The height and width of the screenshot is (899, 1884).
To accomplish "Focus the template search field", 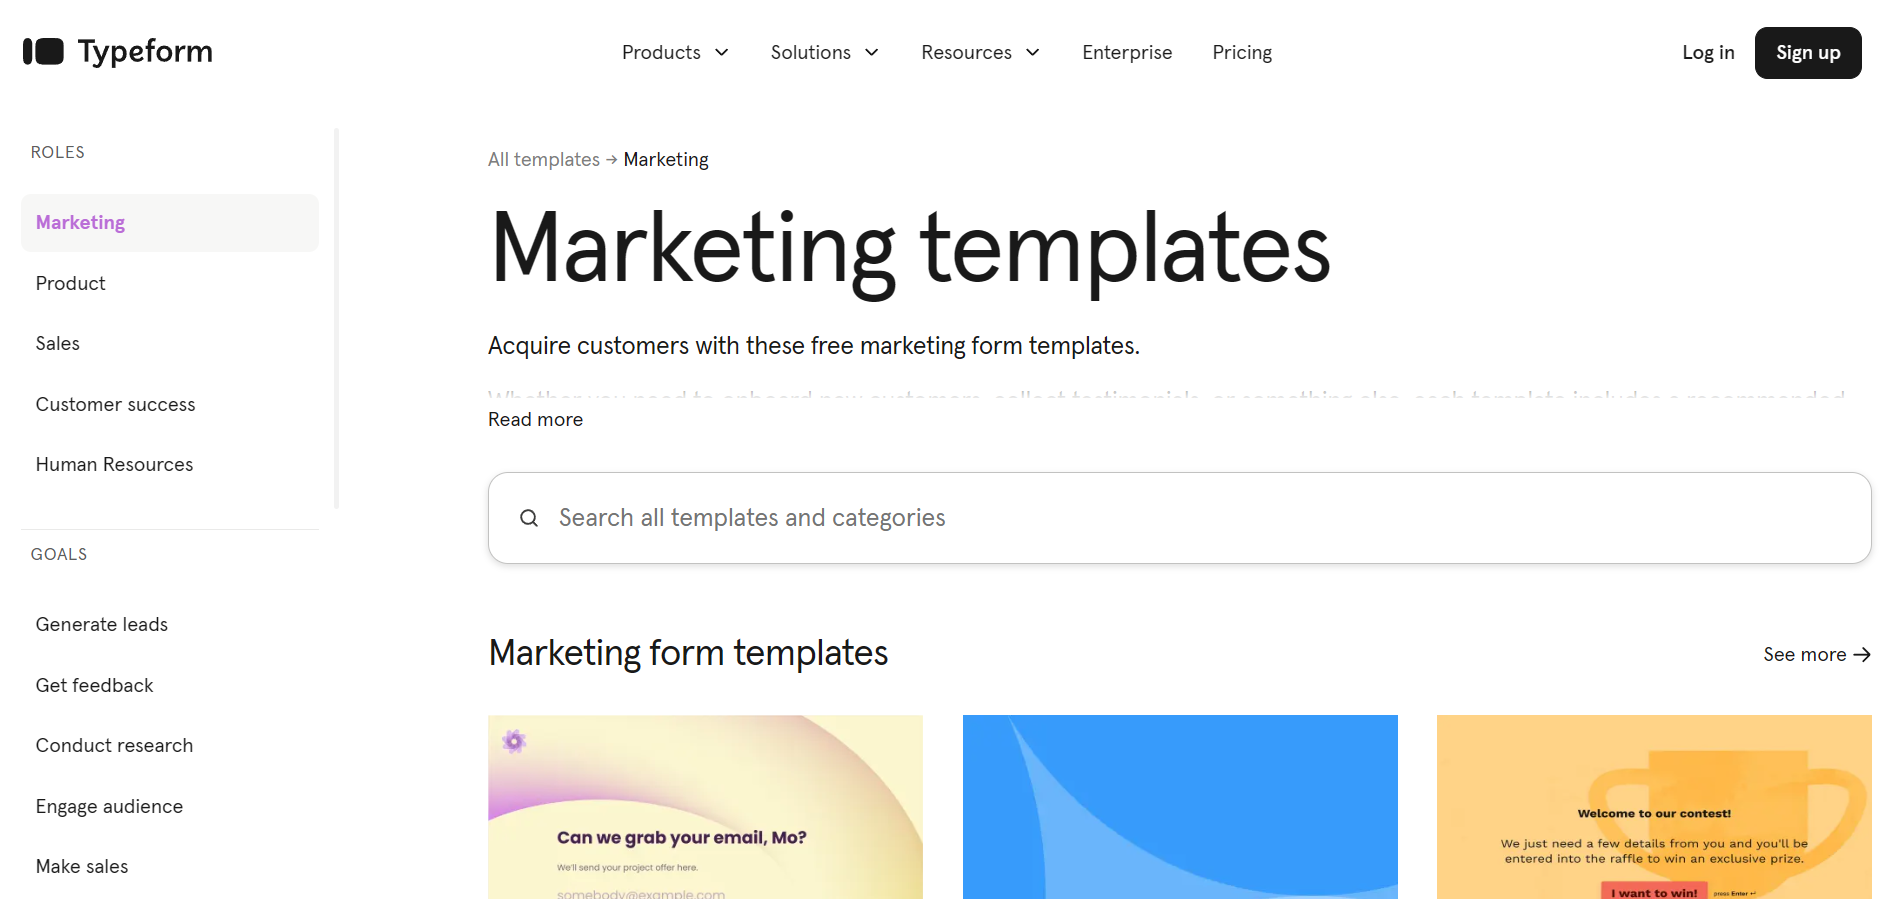I will tap(1179, 518).
